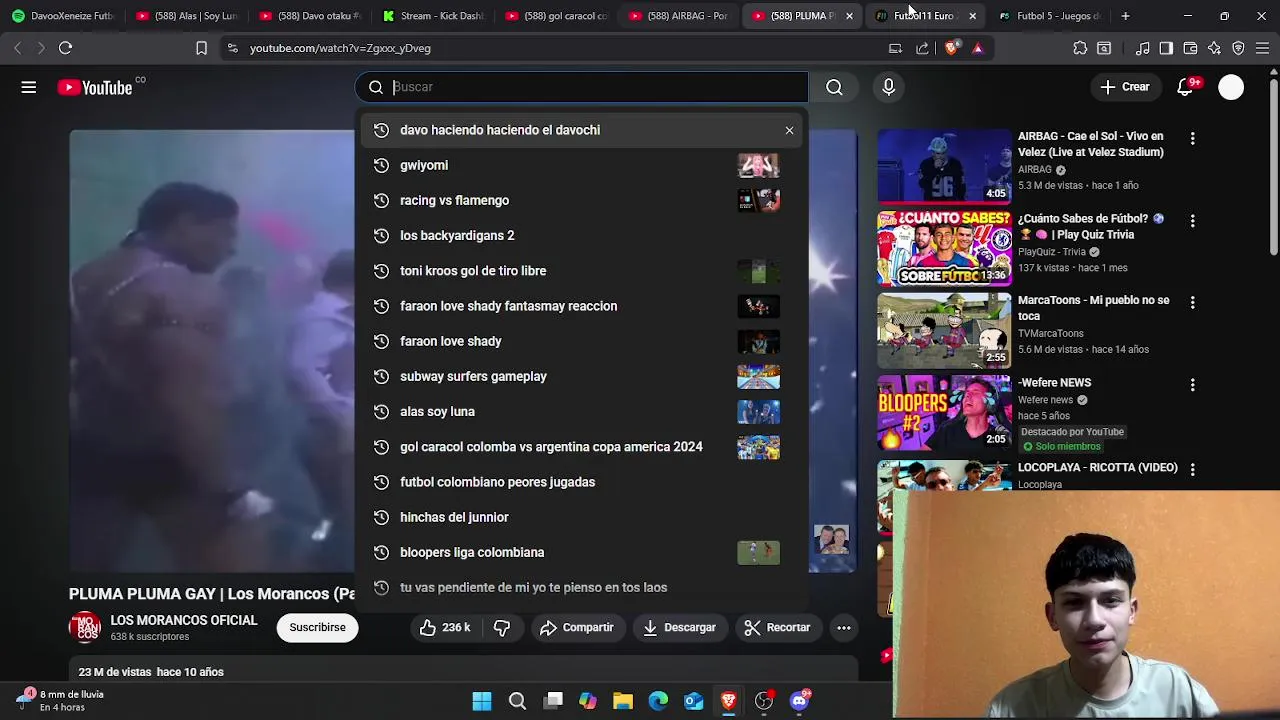Image resolution: width=1280 pixels, height=720 pixels.
Task: Reload the page in the browser toolbar
Action: (65, 48)
